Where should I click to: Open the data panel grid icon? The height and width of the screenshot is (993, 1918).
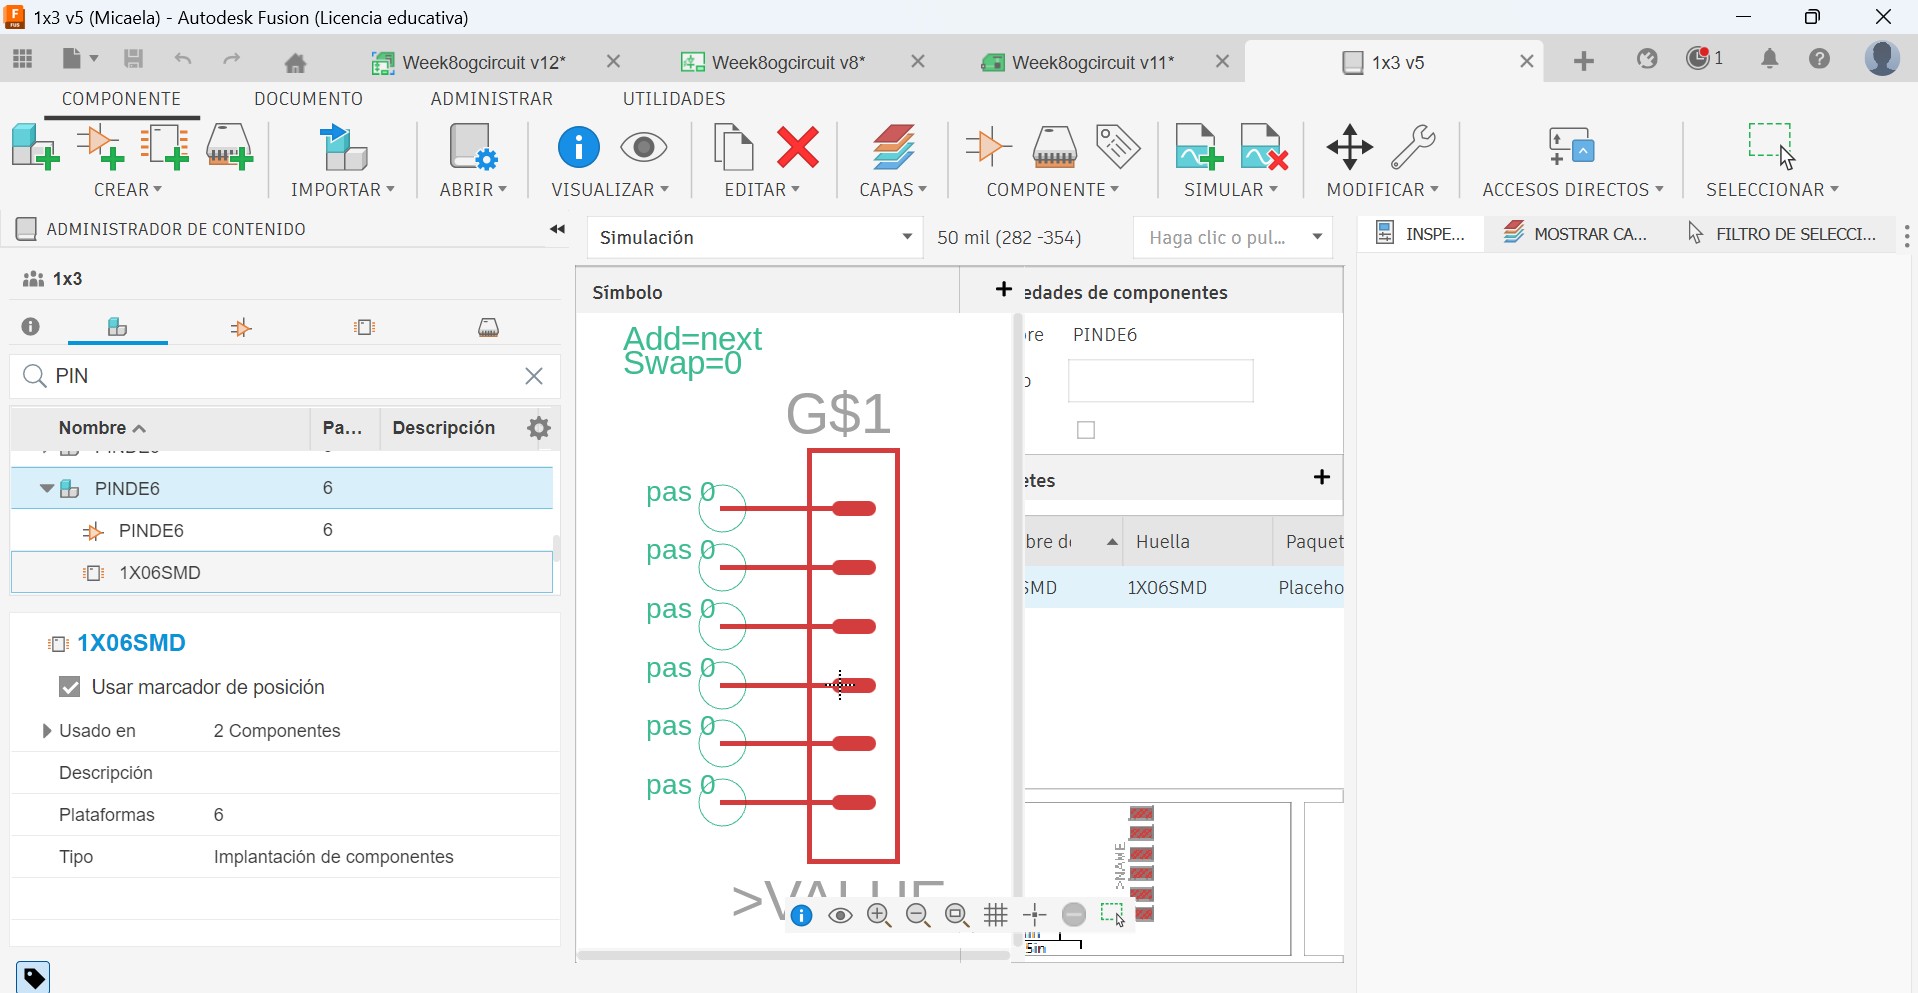pos(22,59)
